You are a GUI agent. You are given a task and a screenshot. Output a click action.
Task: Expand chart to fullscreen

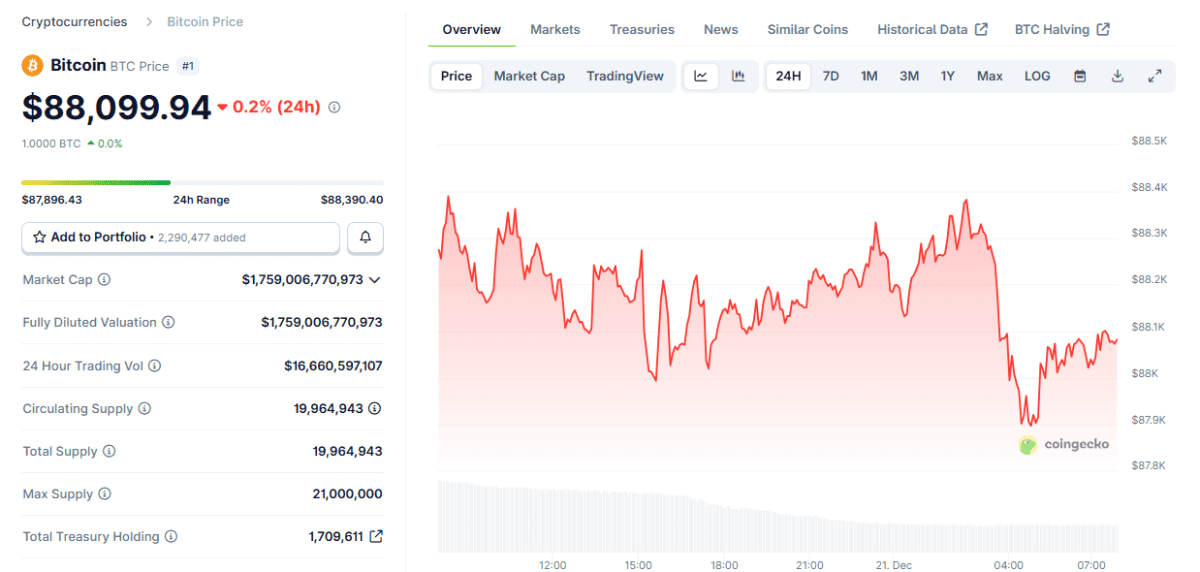(x=1154, y=76)
